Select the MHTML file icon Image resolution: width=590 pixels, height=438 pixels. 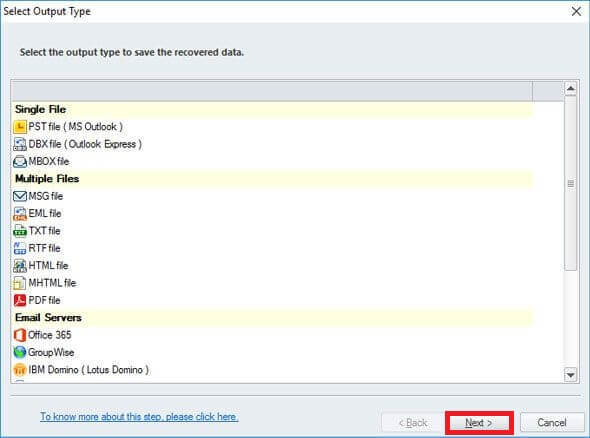tap(20, 283)
